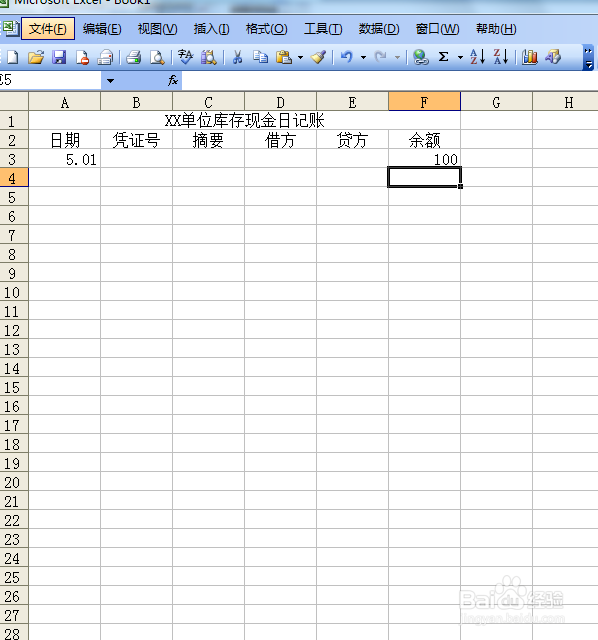
Task: Cut selection with scissors icon
Action: pyautogui.click(x=237, y=57)
